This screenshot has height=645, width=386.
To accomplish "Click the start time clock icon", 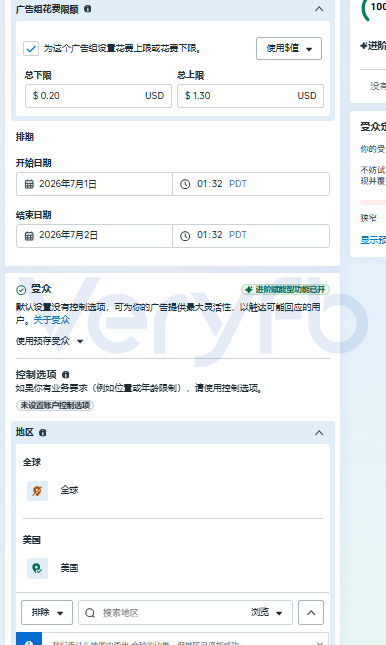I will [x=185, y=184].
